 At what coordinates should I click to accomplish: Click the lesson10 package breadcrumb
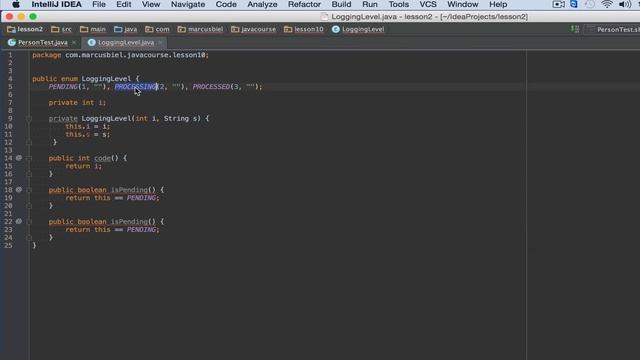(304, 29)
